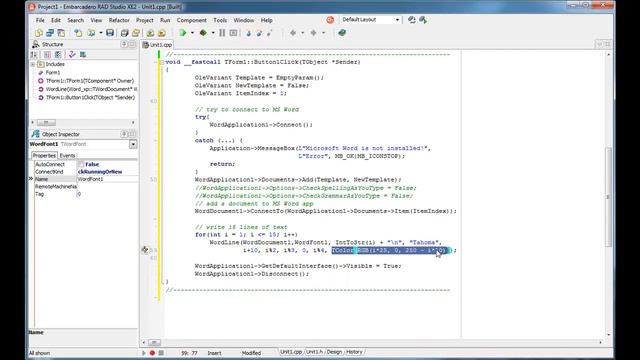The width and height of the screenshot is (640, 360).
Task: Open the Run Without Debugging dropdown arrow
Action: (213, 33)
